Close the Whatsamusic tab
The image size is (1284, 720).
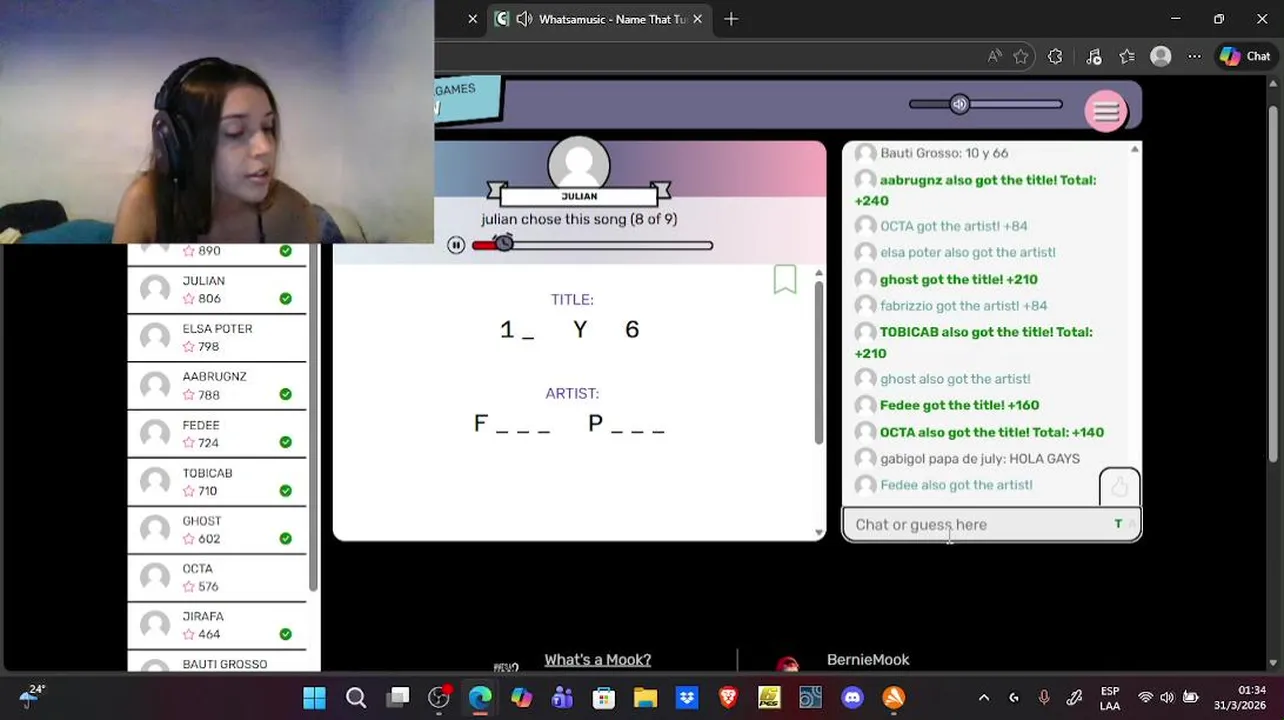pos(697,19)
